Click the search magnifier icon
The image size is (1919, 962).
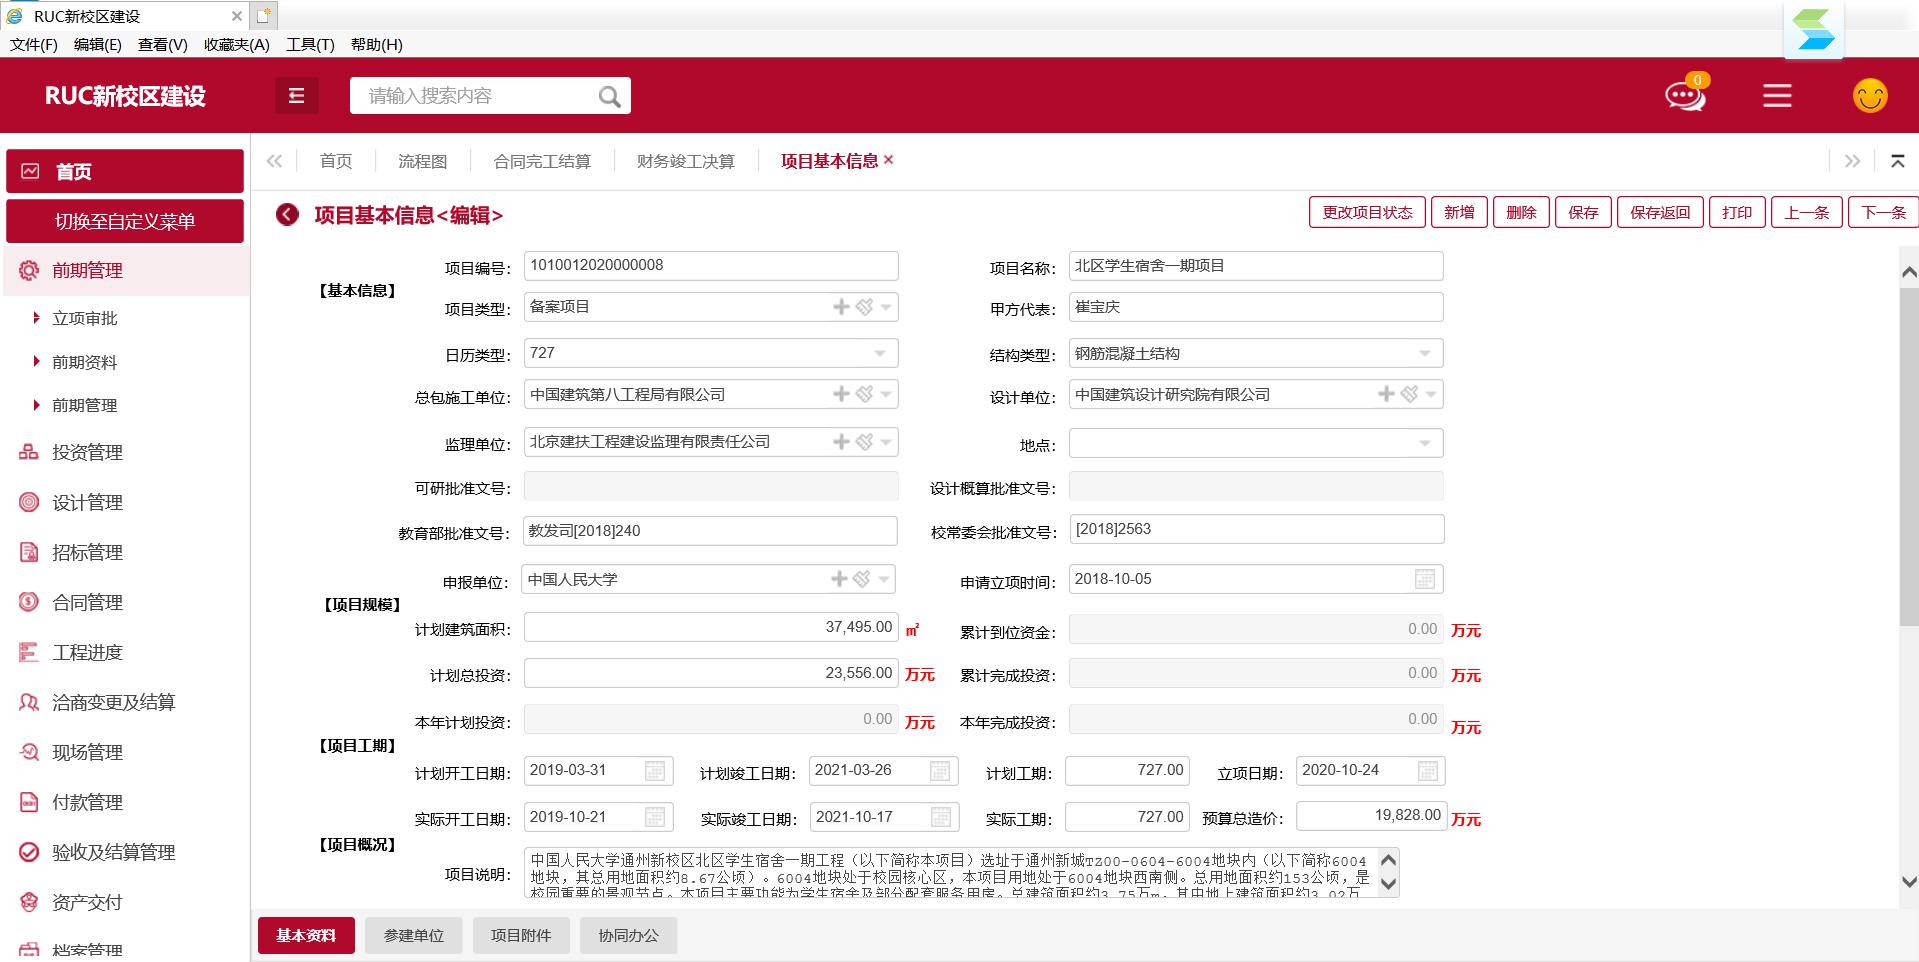tap(609, 97)
